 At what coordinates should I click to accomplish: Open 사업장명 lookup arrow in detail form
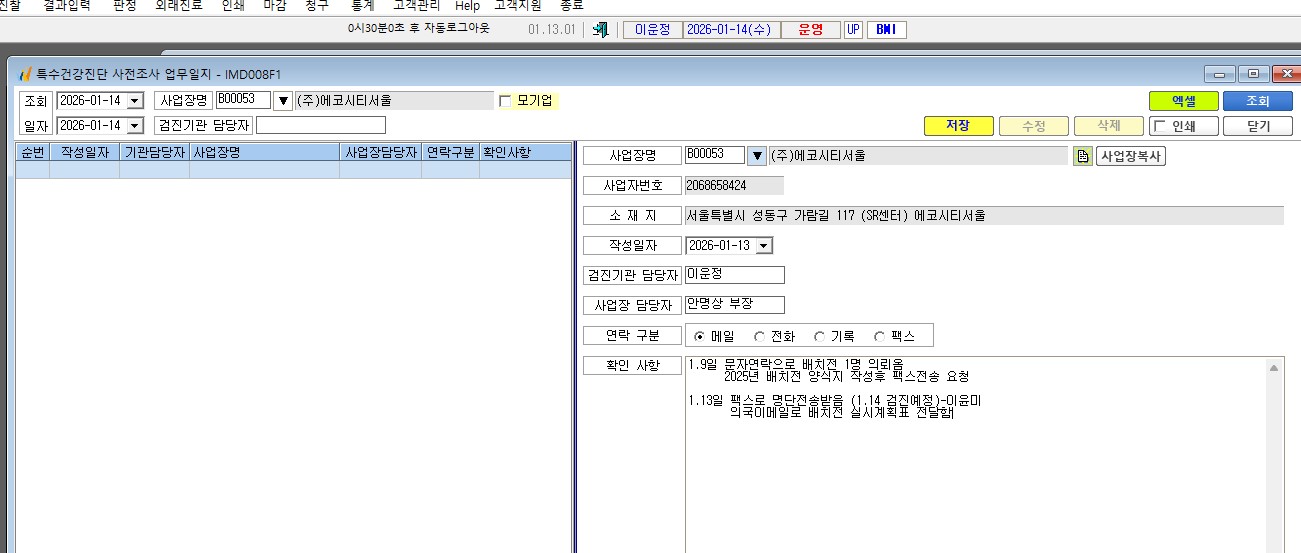pyautogui.click(x=757, y=156)
